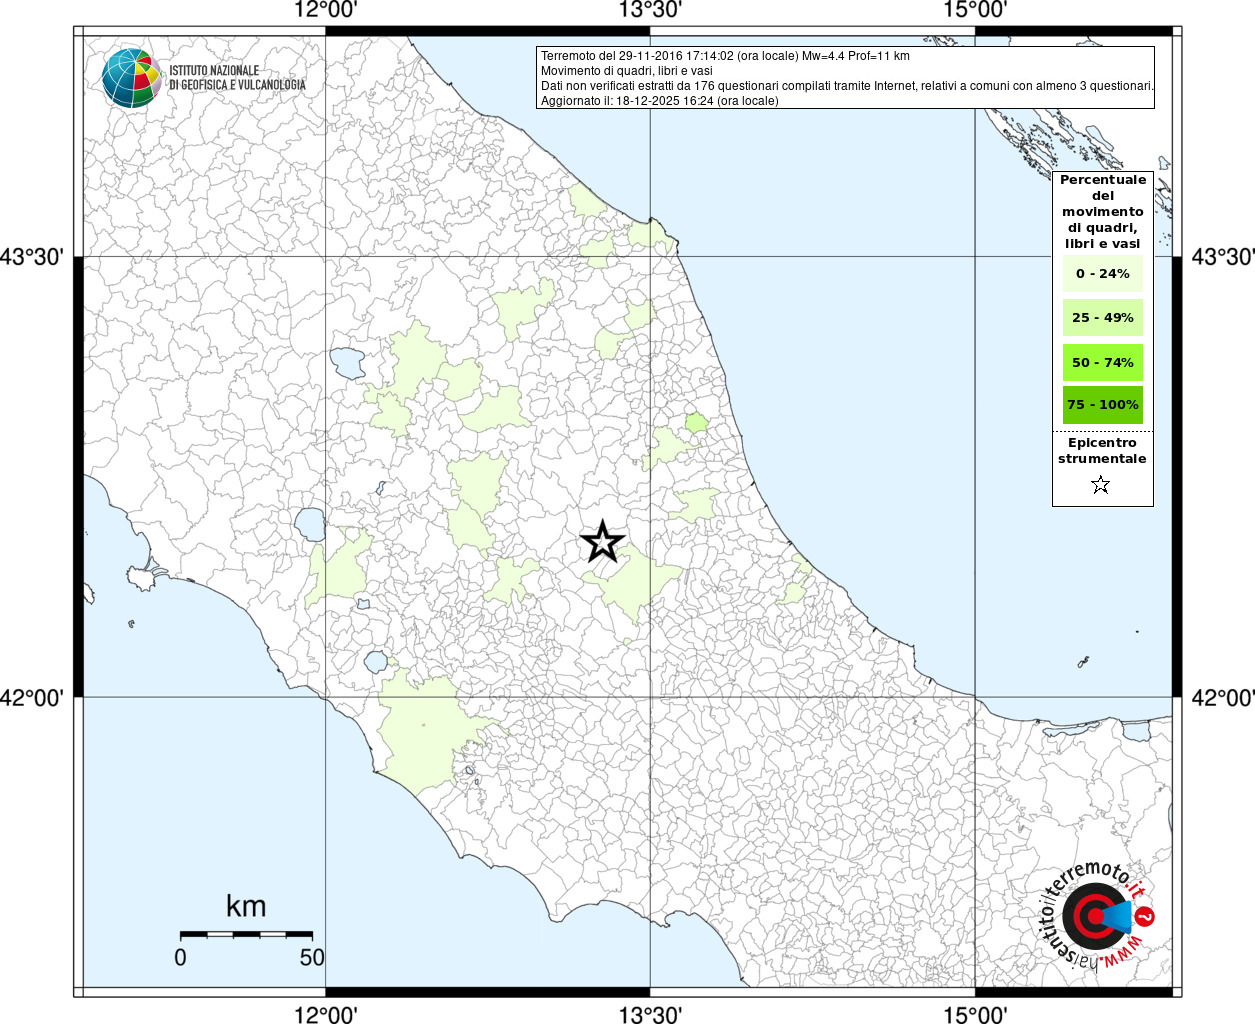Select the 50 - 74% legend swatch

[1103, 362]
